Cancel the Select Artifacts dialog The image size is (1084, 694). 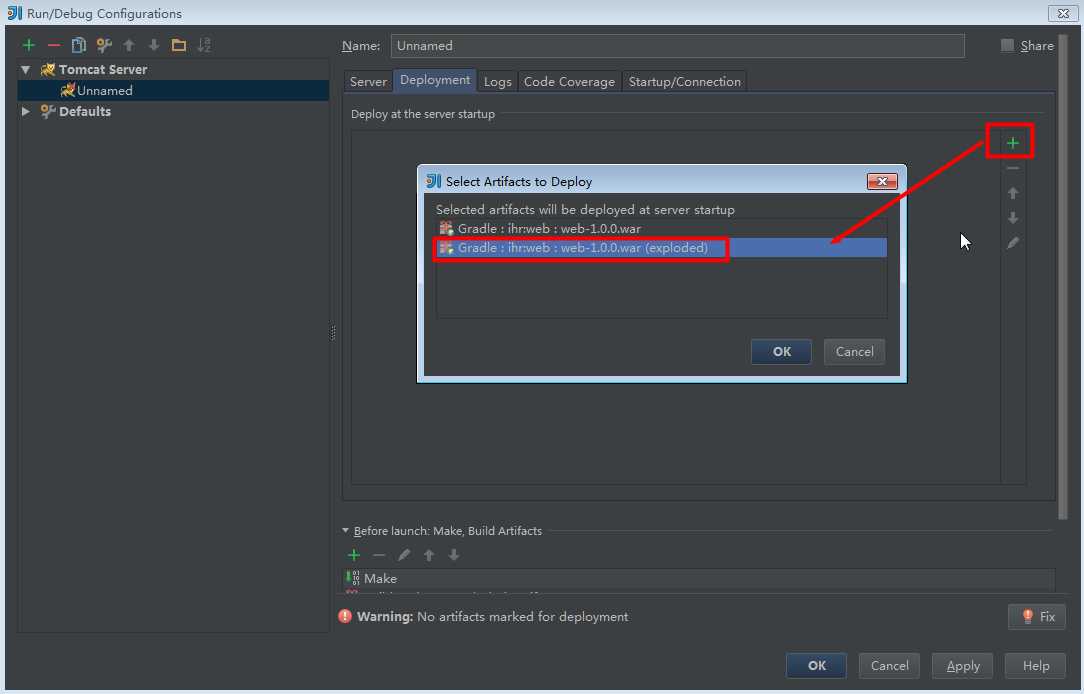coord(854,352)
